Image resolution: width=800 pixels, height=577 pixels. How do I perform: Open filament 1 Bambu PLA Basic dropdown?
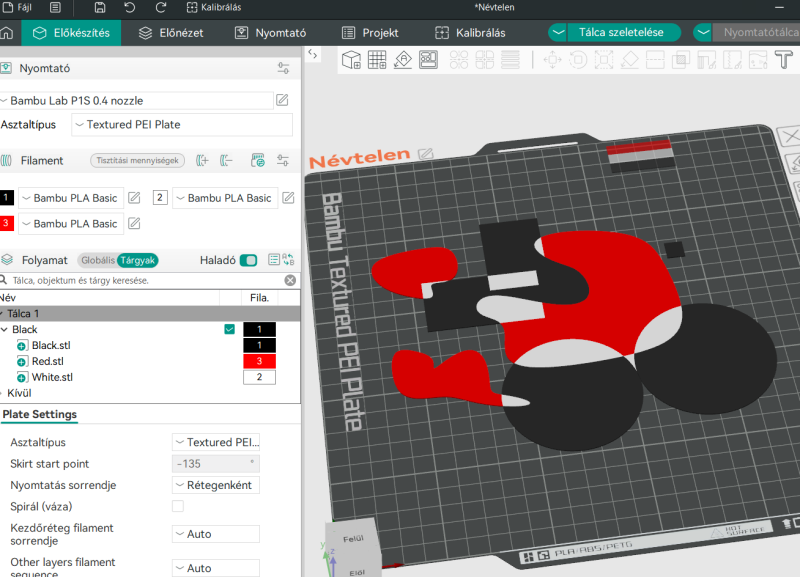tap(71, 198)
